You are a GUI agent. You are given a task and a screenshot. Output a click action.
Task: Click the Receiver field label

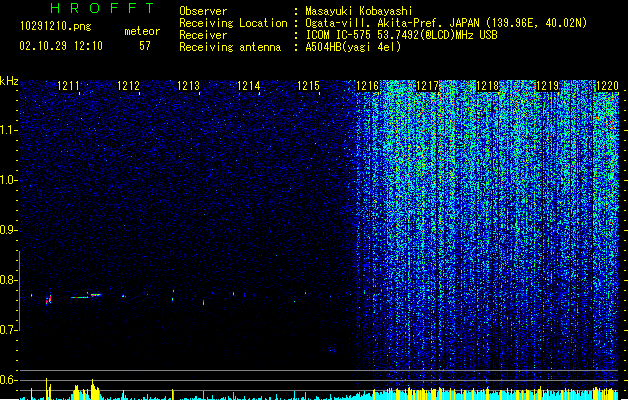pos(203,35)
